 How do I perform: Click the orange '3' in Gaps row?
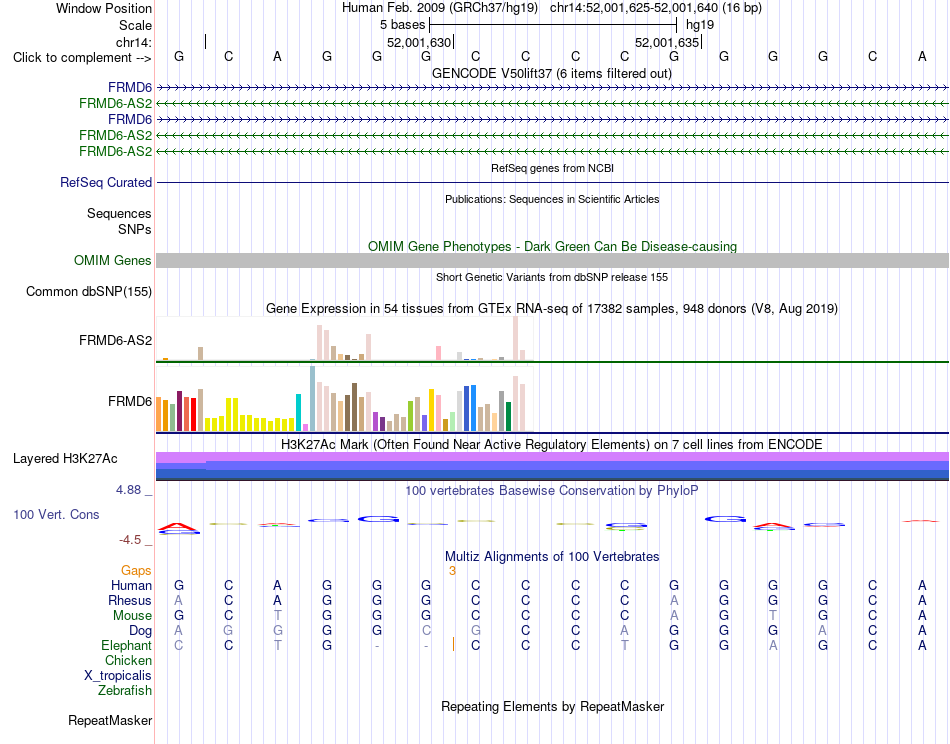pos(452,571)
